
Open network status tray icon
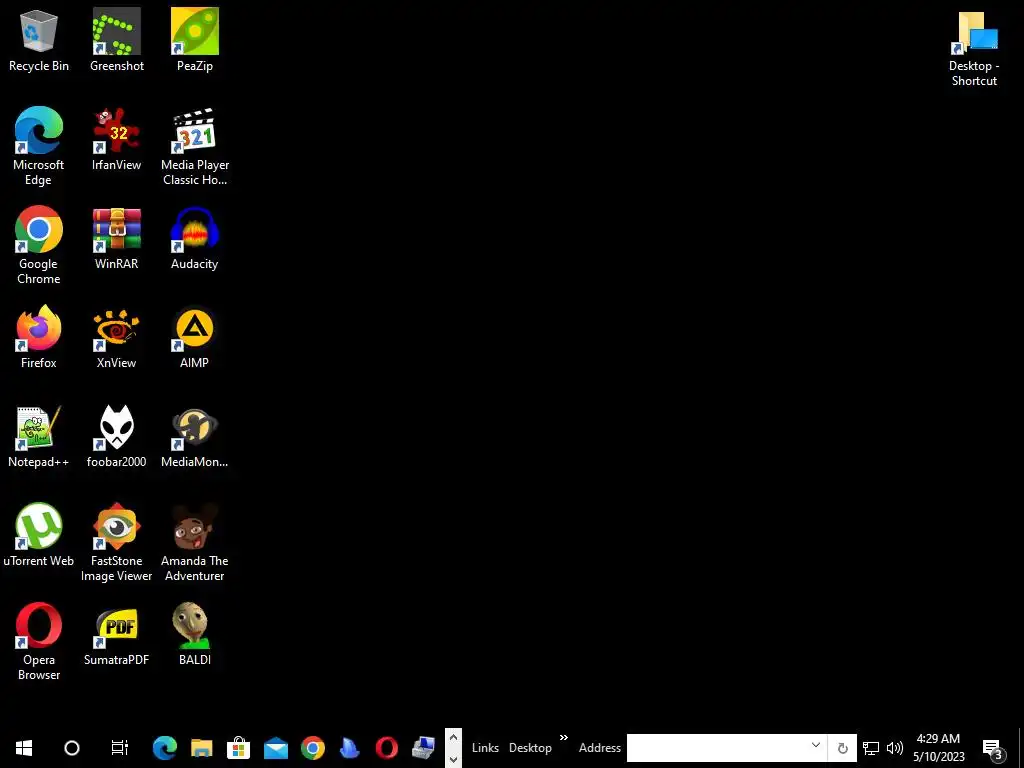pos(871,748)
